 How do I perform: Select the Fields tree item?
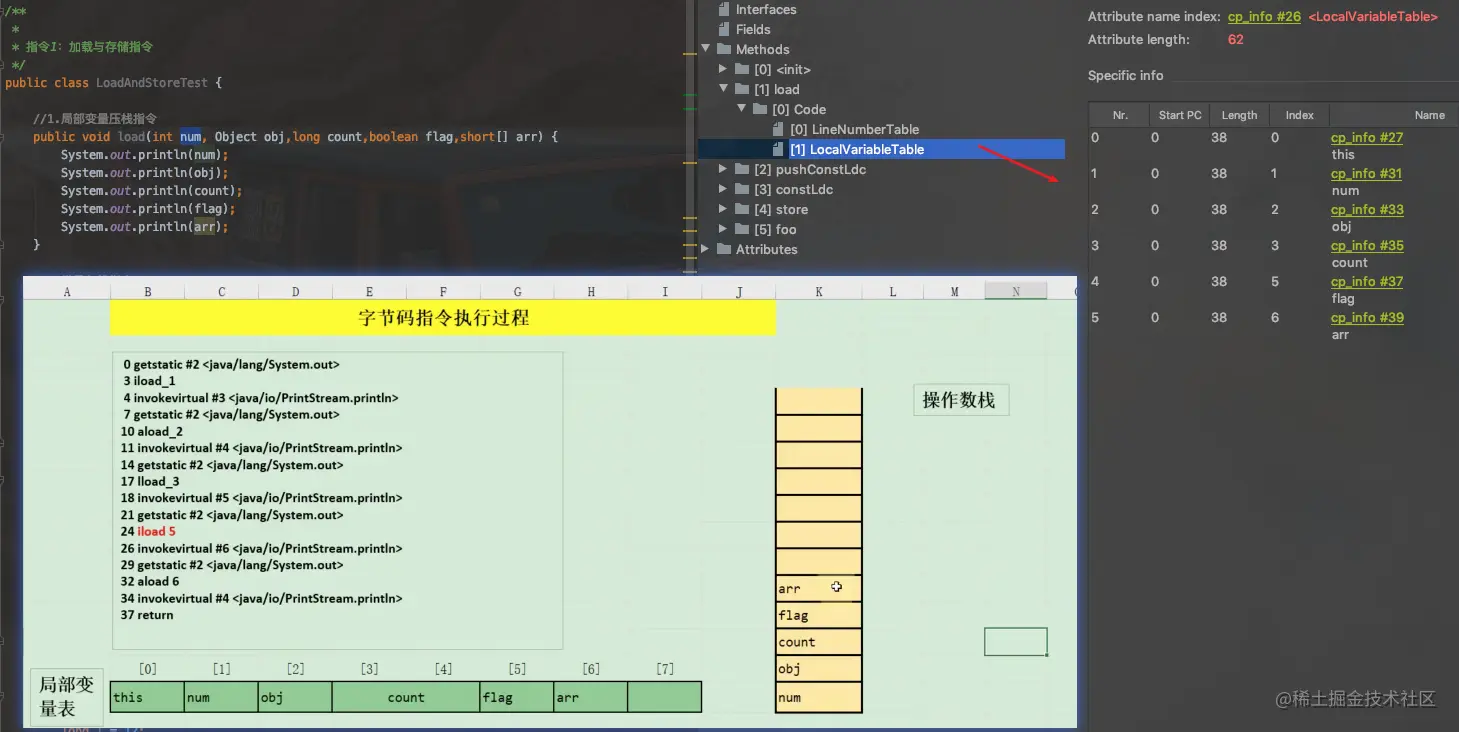click(753, 29)
